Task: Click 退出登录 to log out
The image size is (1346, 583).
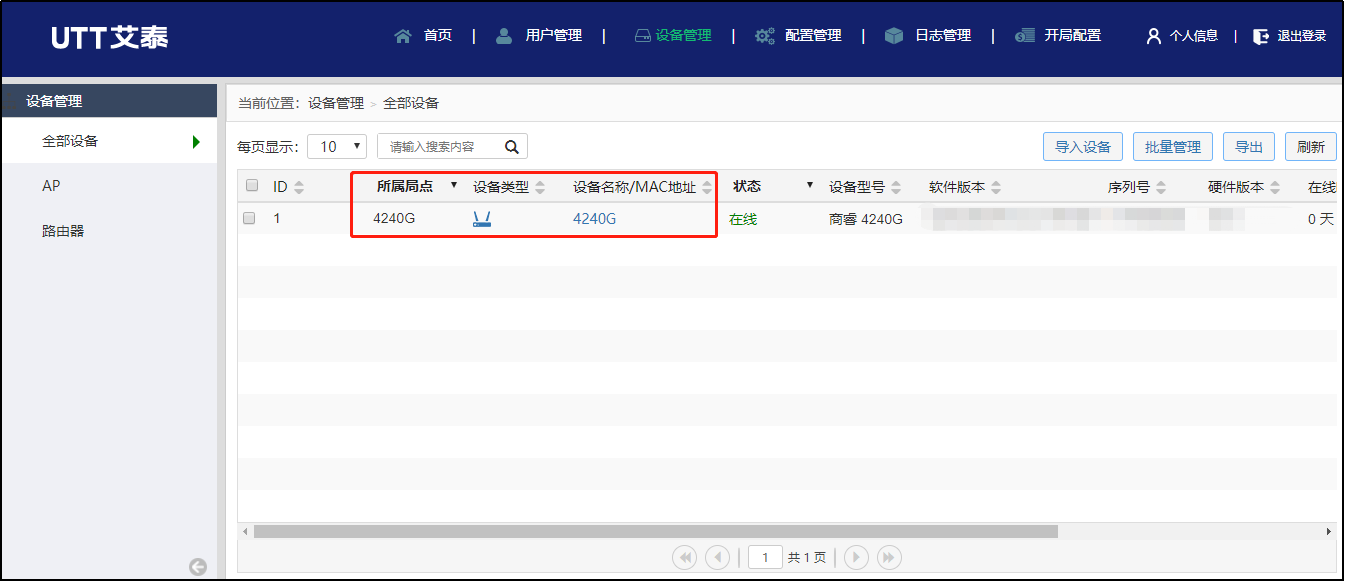Action: click(1302, 36)
